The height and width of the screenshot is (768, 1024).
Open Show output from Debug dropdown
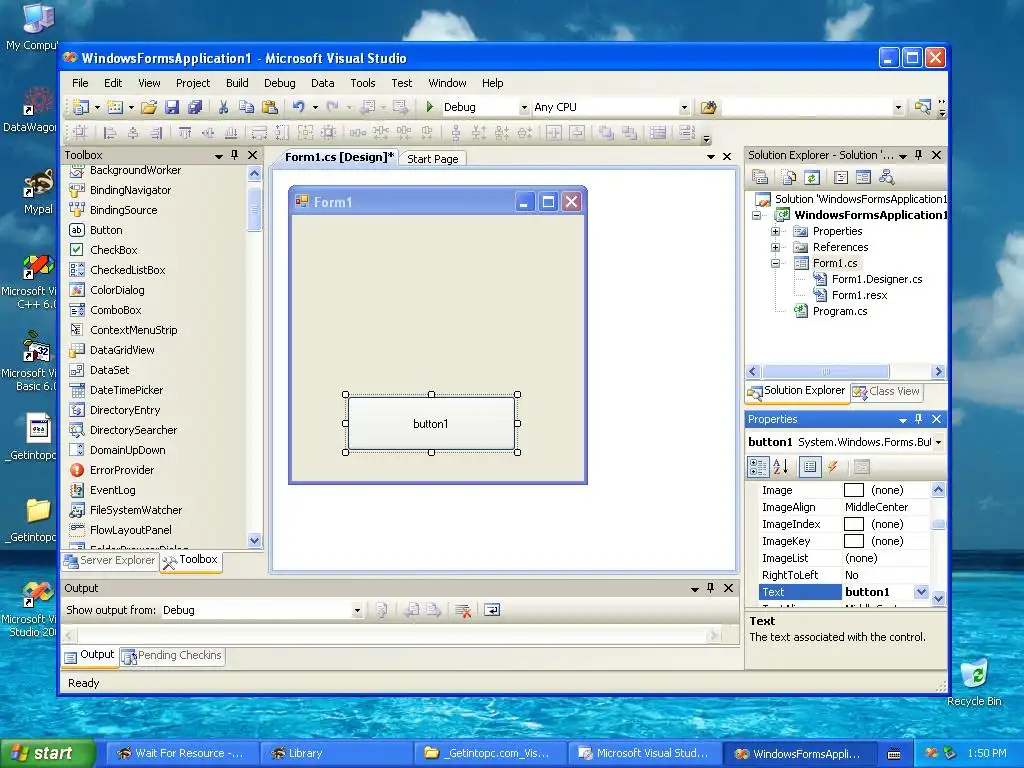[x=357, y=611]
